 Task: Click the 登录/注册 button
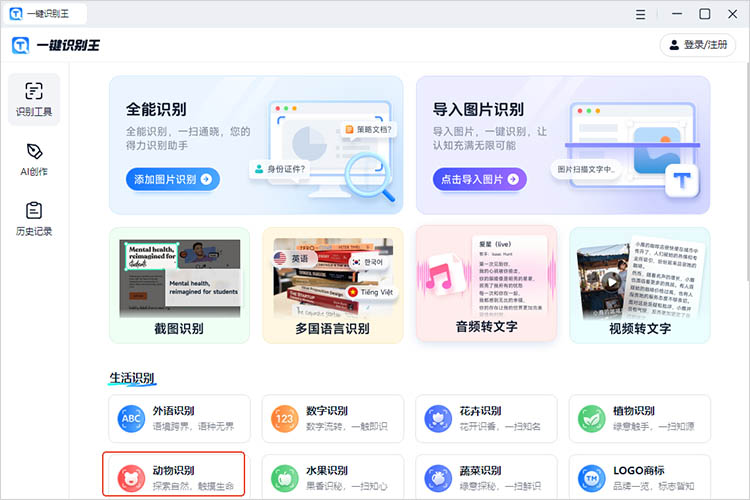coord(698,45)
